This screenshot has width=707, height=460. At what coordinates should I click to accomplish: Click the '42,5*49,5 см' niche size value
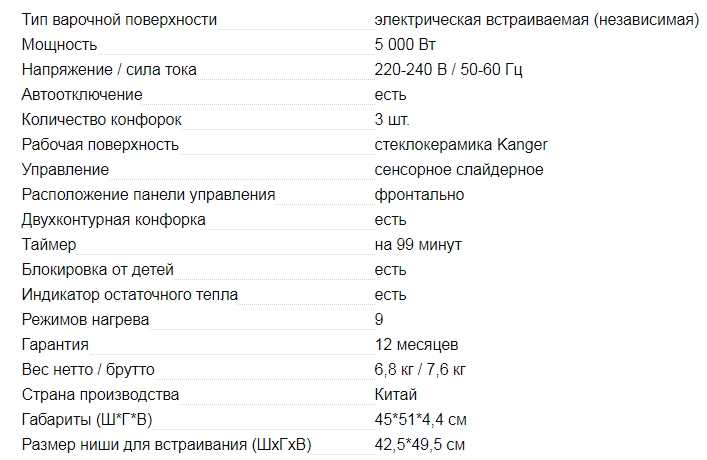[420, 444]
